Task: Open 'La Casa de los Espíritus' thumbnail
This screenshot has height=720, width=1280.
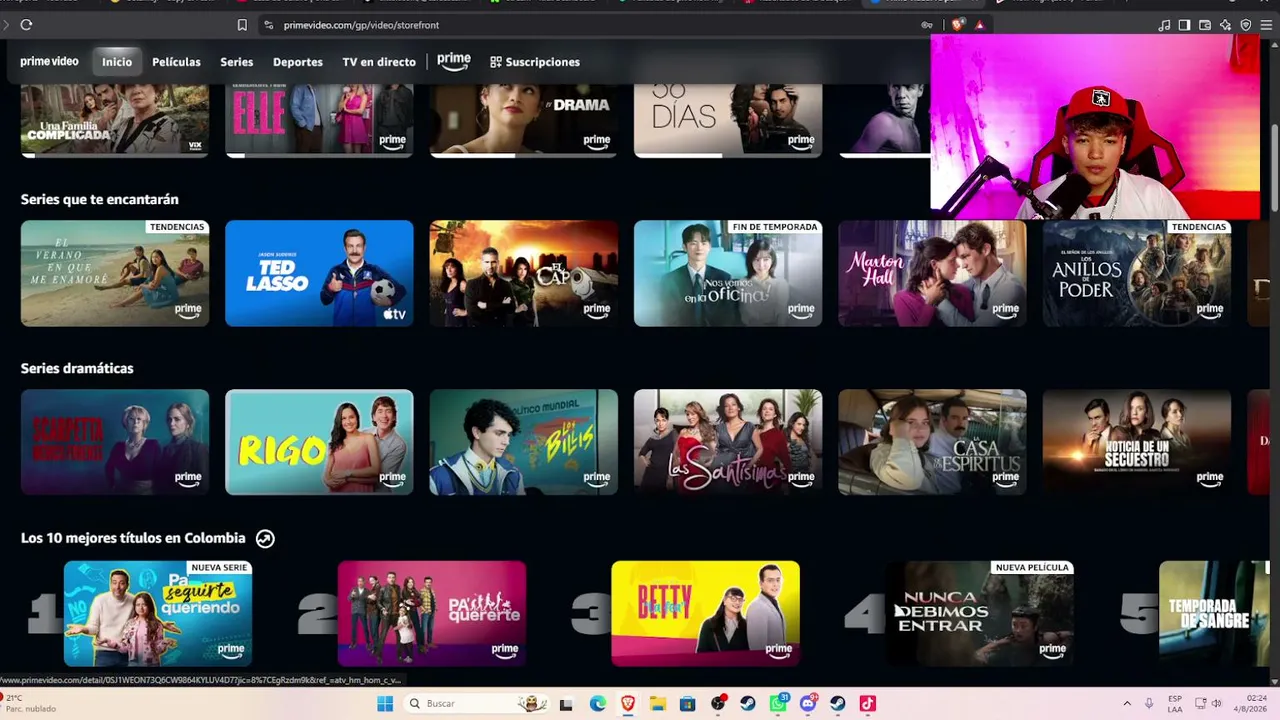Action: (x=932, y=442)
